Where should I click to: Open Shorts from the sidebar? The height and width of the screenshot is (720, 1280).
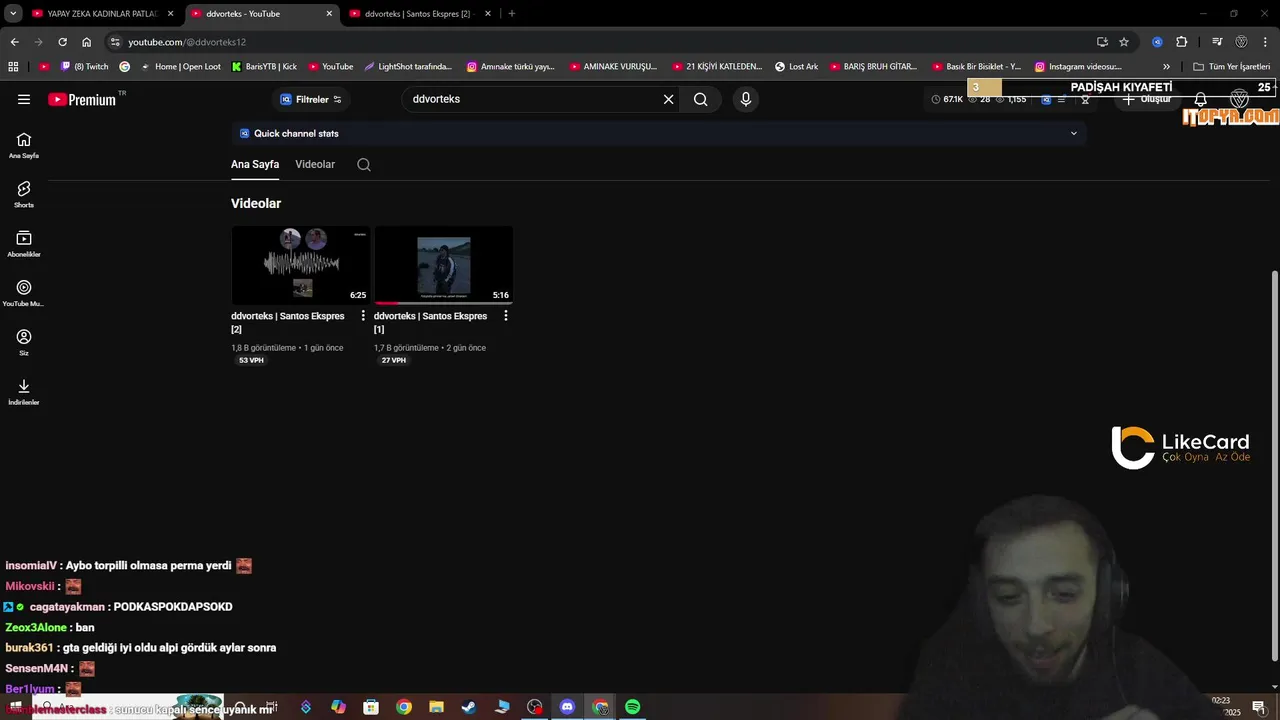tap(24, 195)
